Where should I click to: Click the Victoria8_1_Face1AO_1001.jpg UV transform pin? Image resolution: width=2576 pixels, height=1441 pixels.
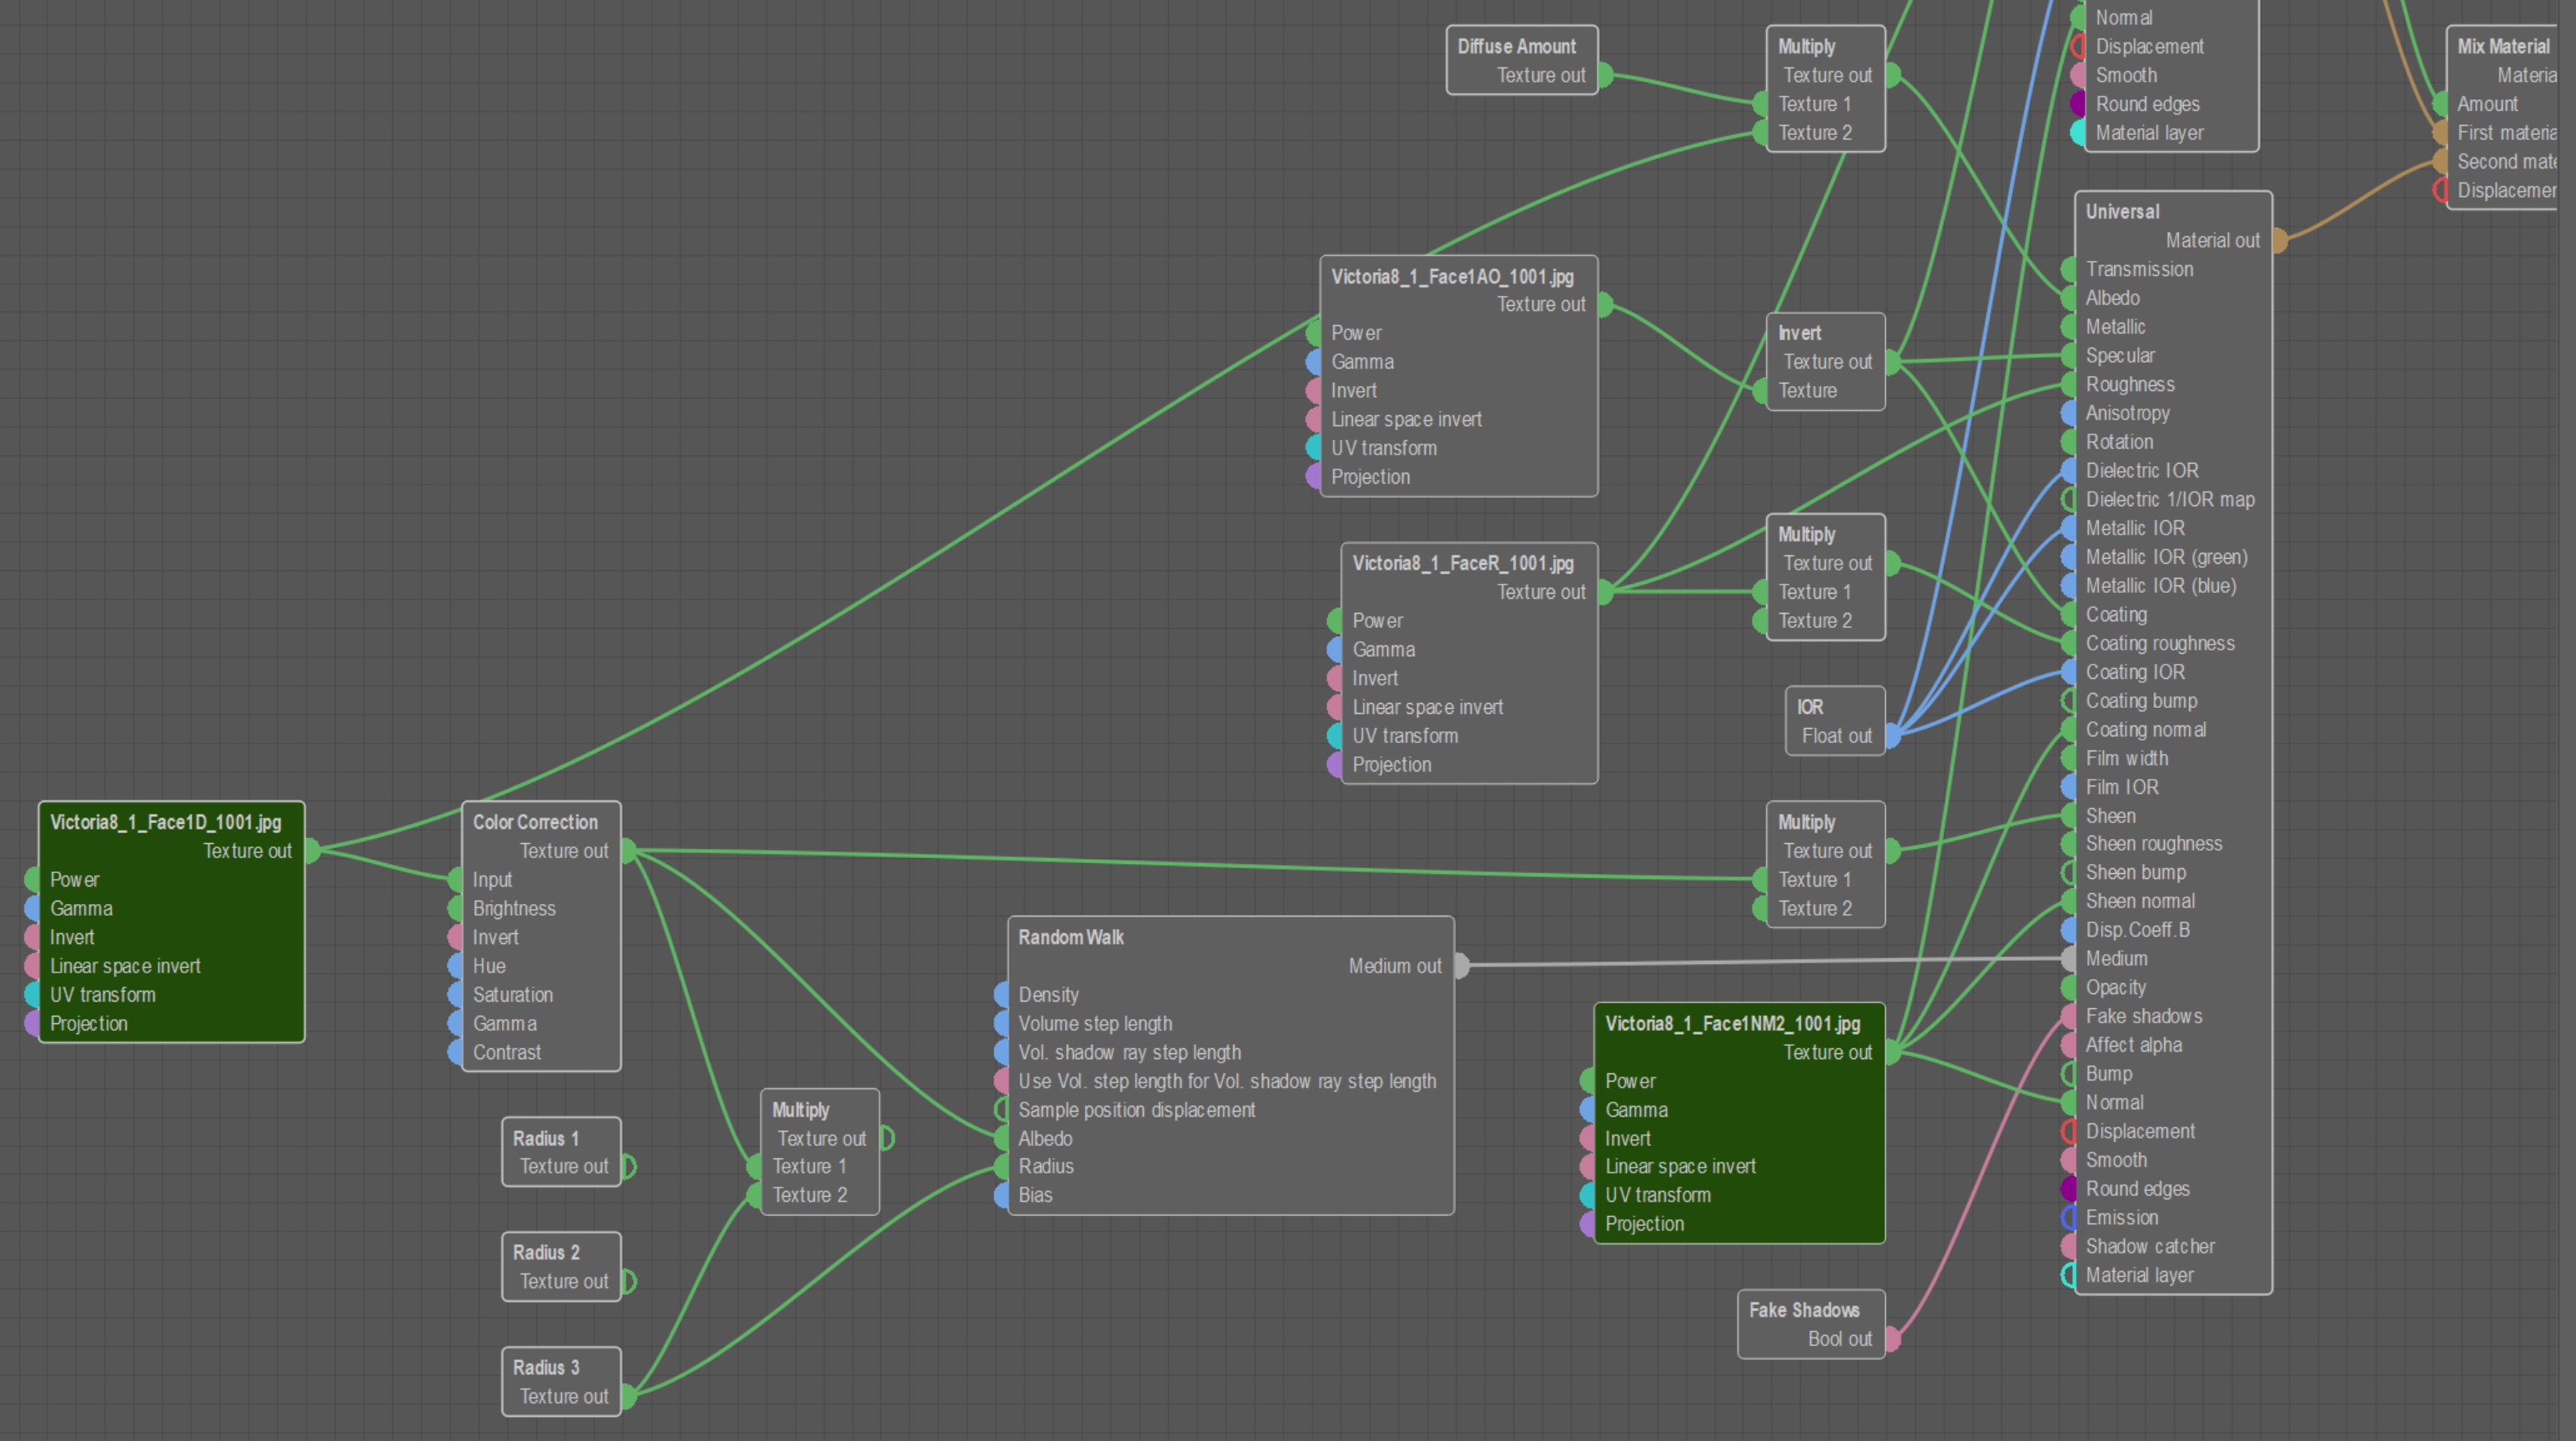click(1314, 448)
